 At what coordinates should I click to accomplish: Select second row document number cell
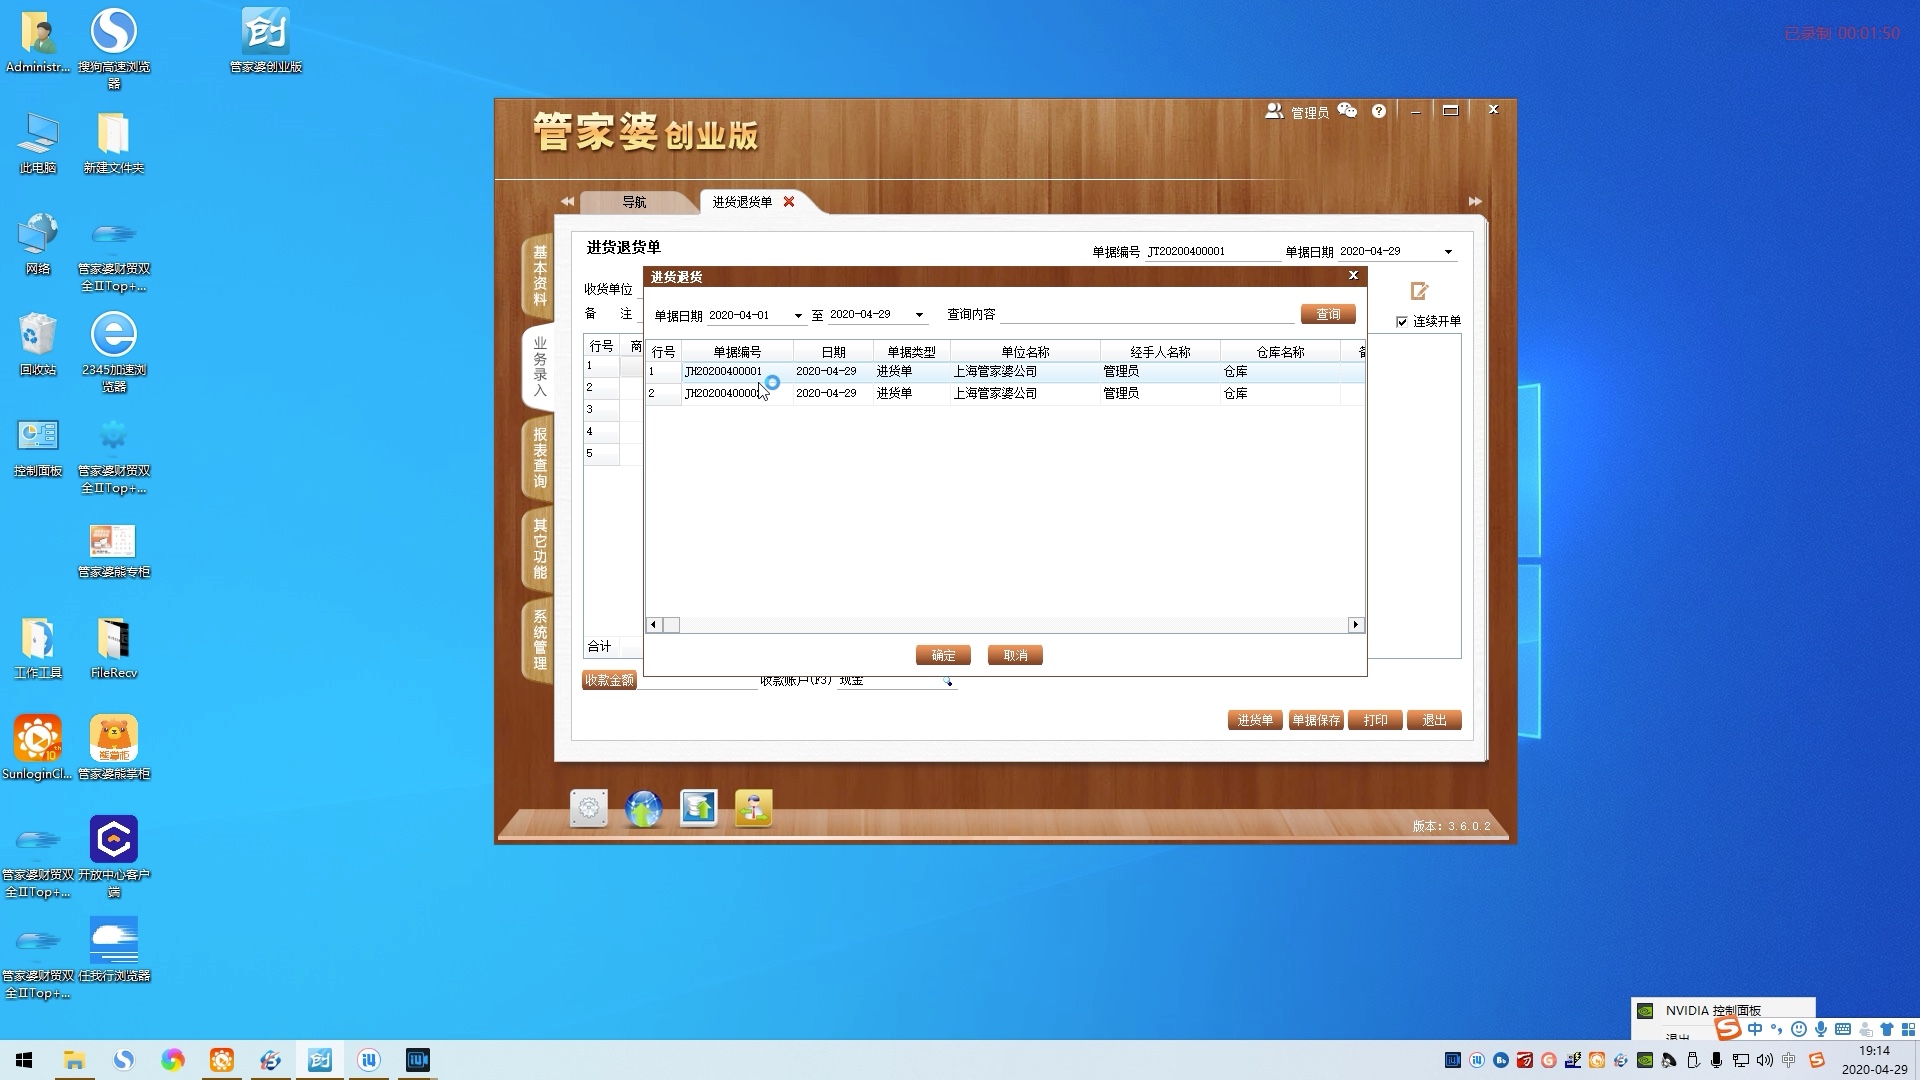coord(737,393)
